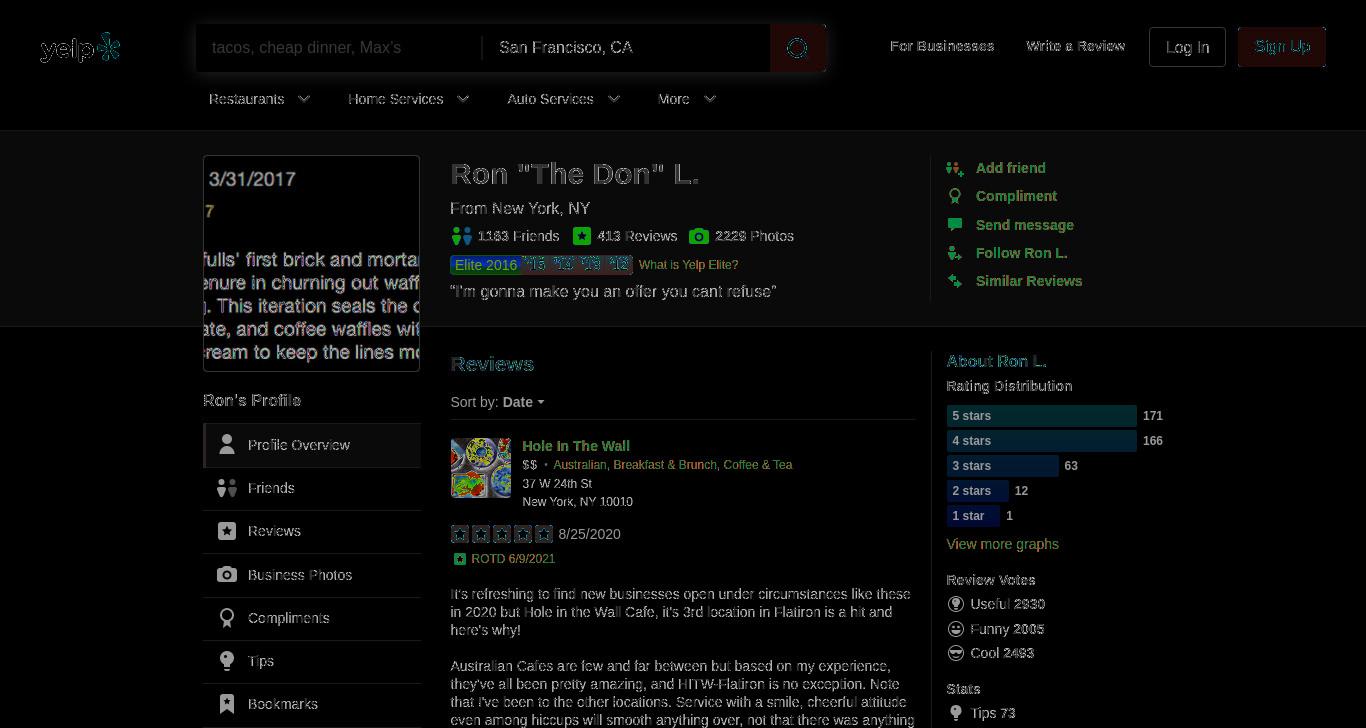Open the Business Photos section

tap(312, 575)
